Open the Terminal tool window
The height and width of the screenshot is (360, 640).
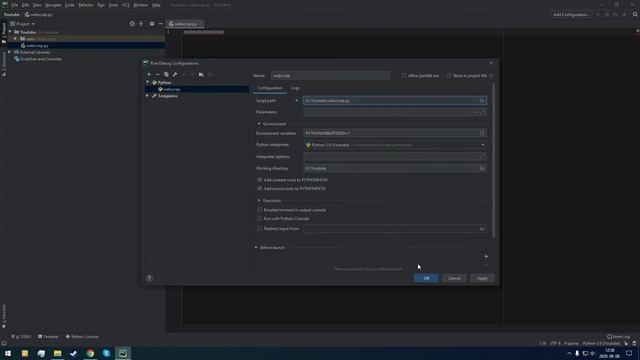pos(48,337)
